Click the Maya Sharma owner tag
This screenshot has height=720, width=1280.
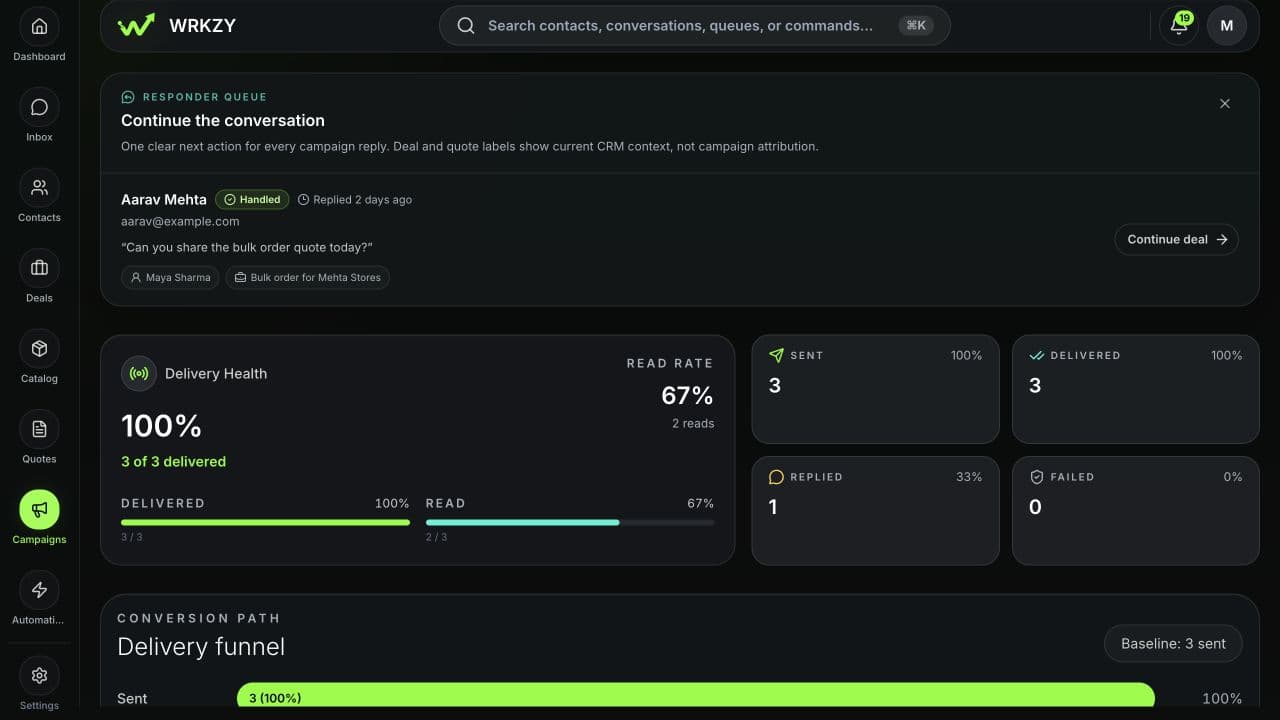(170, 277)
